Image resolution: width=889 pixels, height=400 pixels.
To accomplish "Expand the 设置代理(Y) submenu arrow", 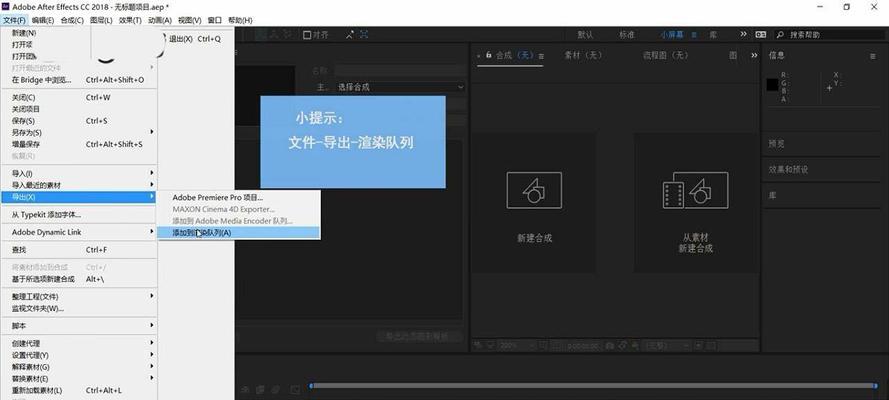I will (152, 355).
